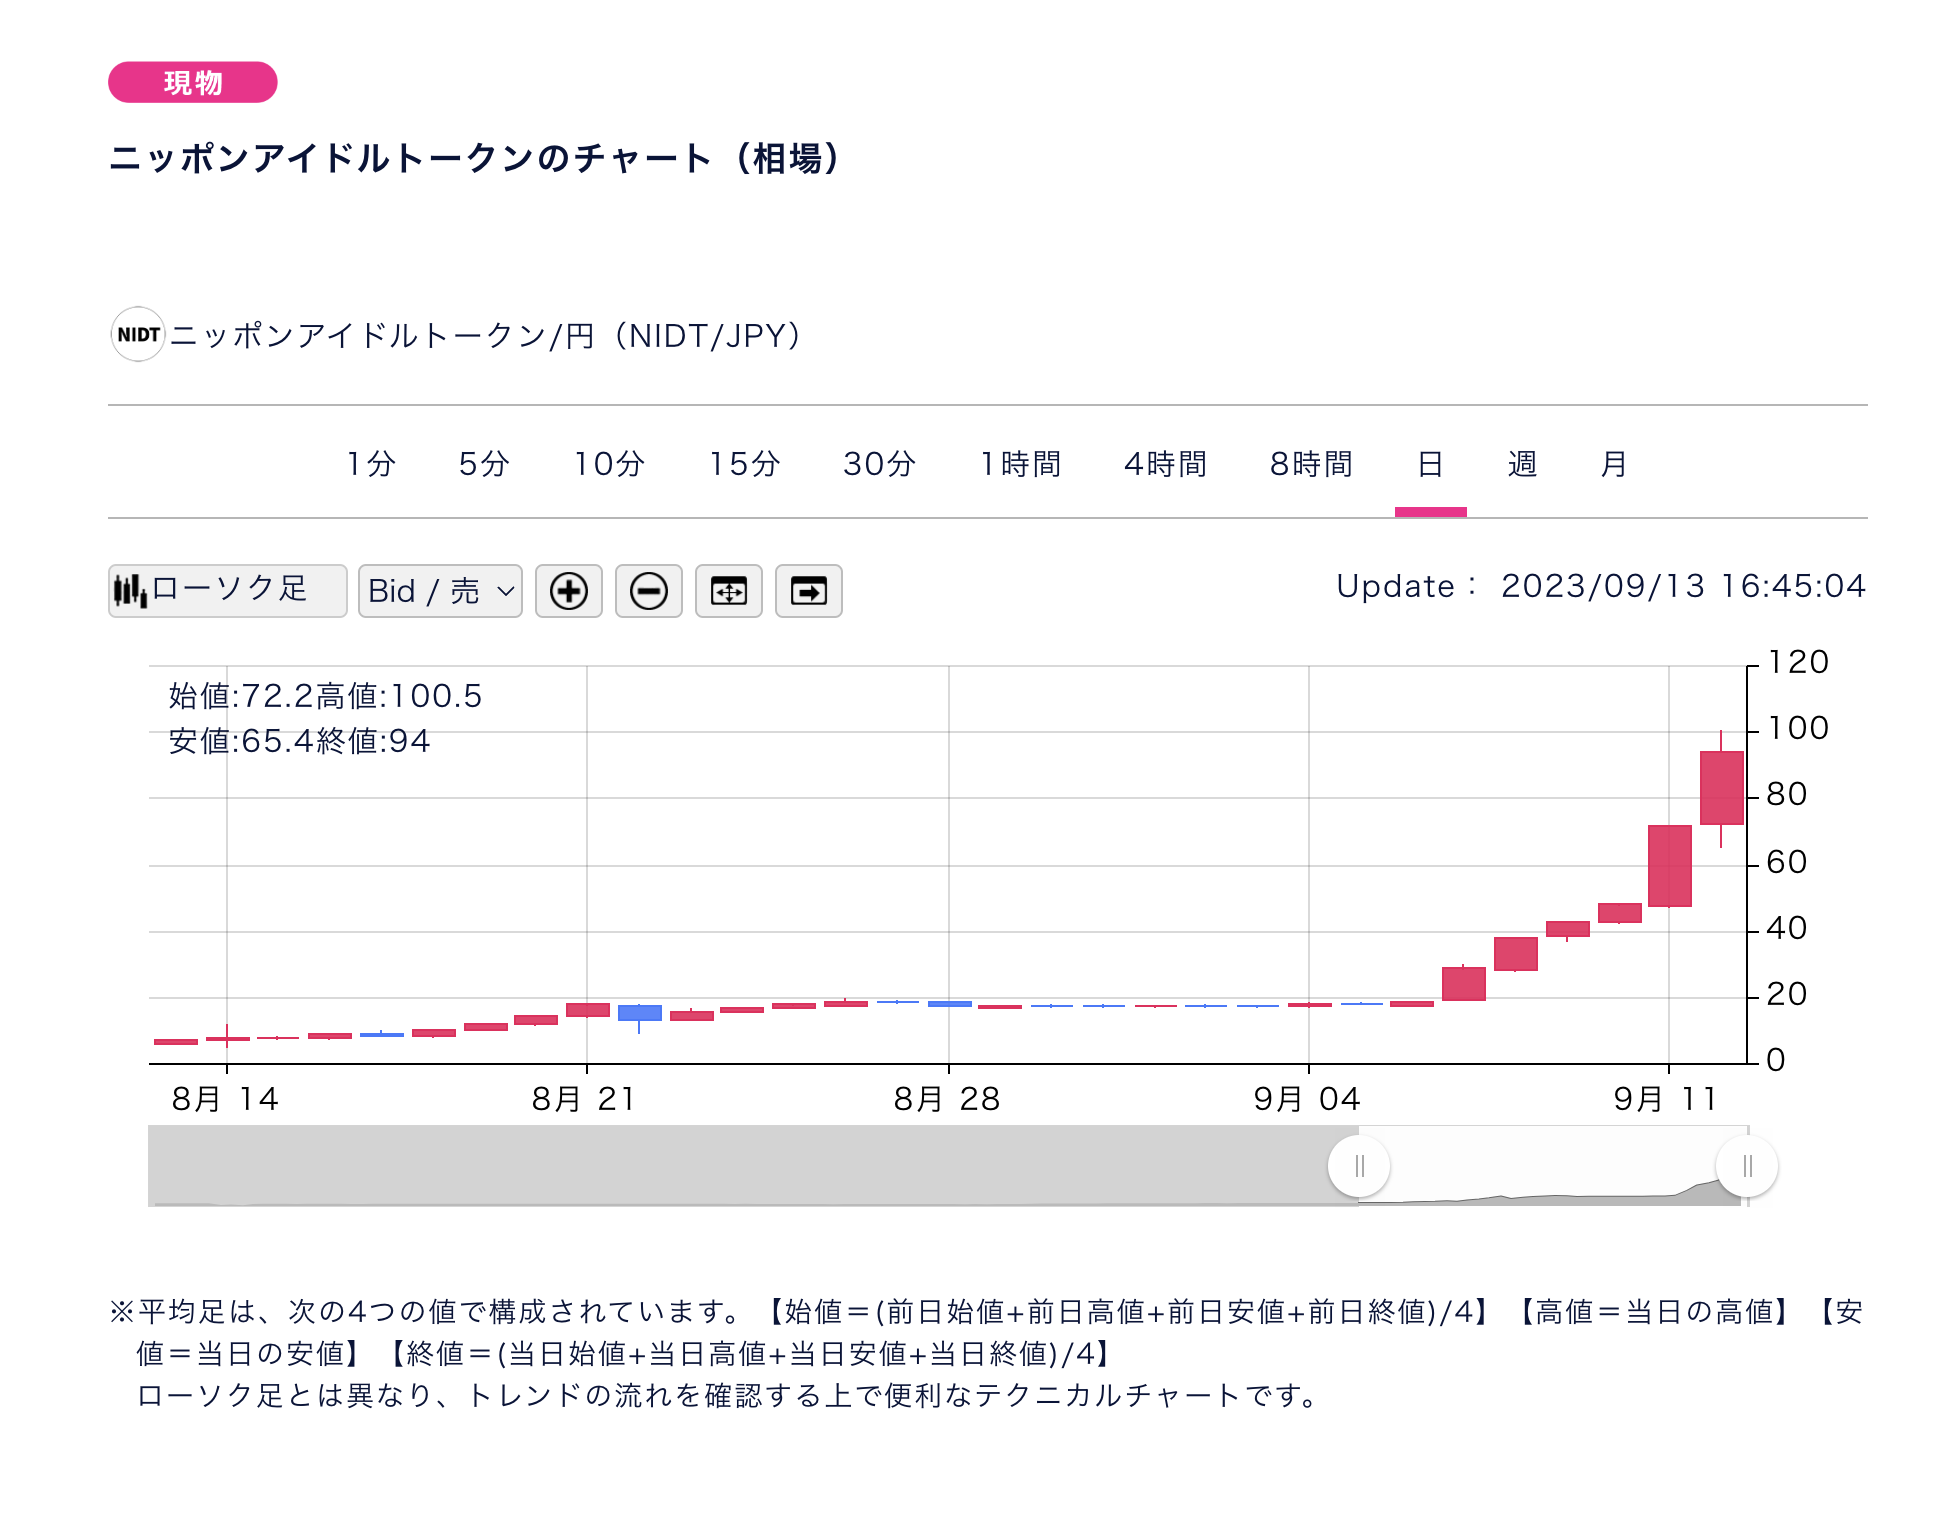1948x1526 pixels.
Task: Zoom out of the chart
Action: (648, 591)
